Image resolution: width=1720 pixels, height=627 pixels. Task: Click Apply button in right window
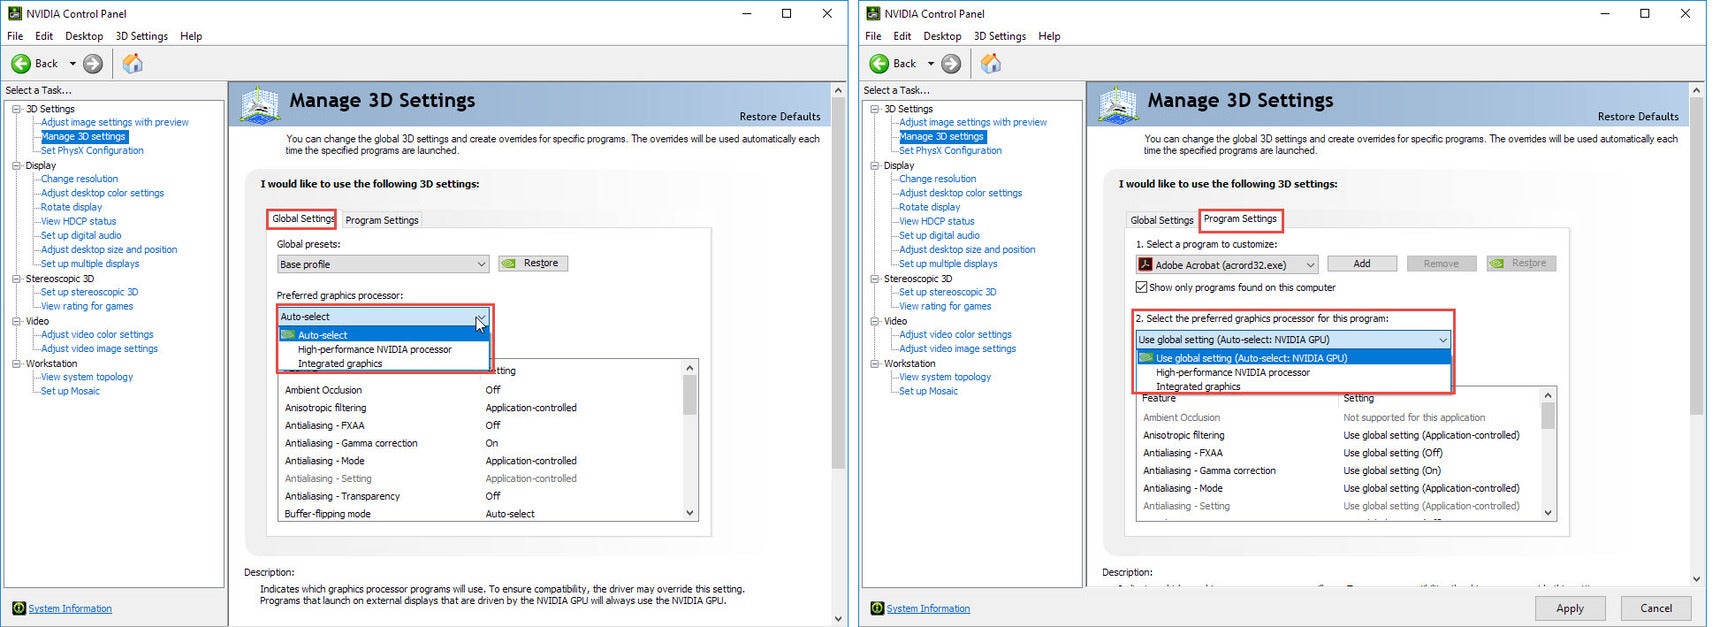pyautogui.click(x=1570, y=608)
